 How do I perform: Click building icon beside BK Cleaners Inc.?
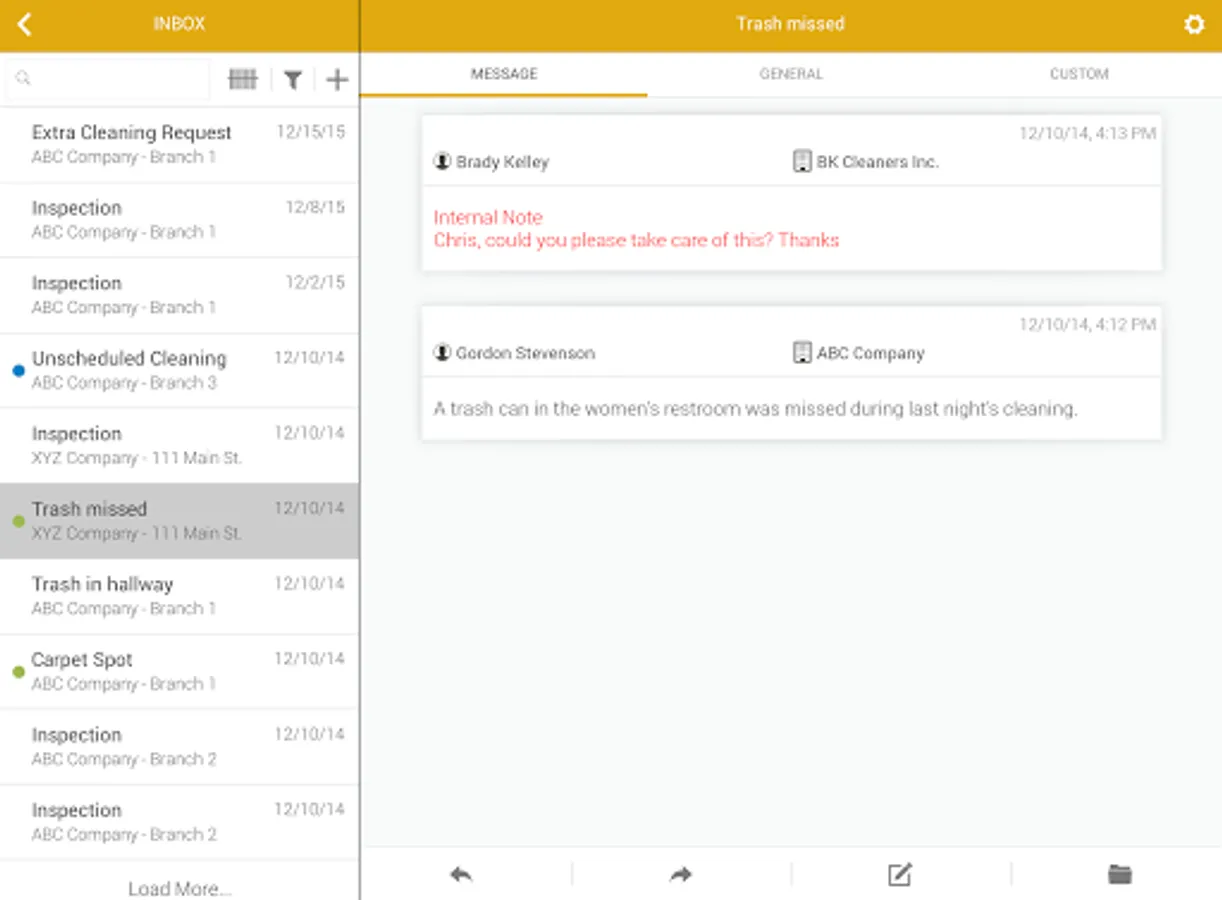pyautogui.click(x=801, y=161)
